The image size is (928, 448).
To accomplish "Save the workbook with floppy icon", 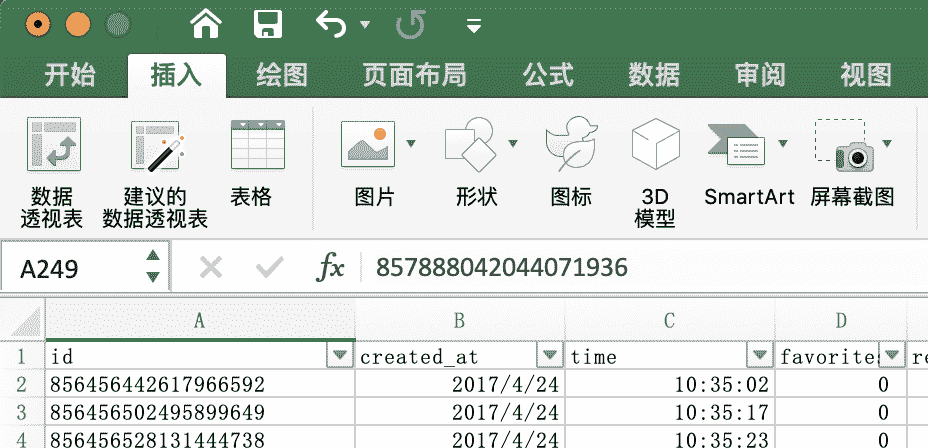I will [x=267, y=24].
